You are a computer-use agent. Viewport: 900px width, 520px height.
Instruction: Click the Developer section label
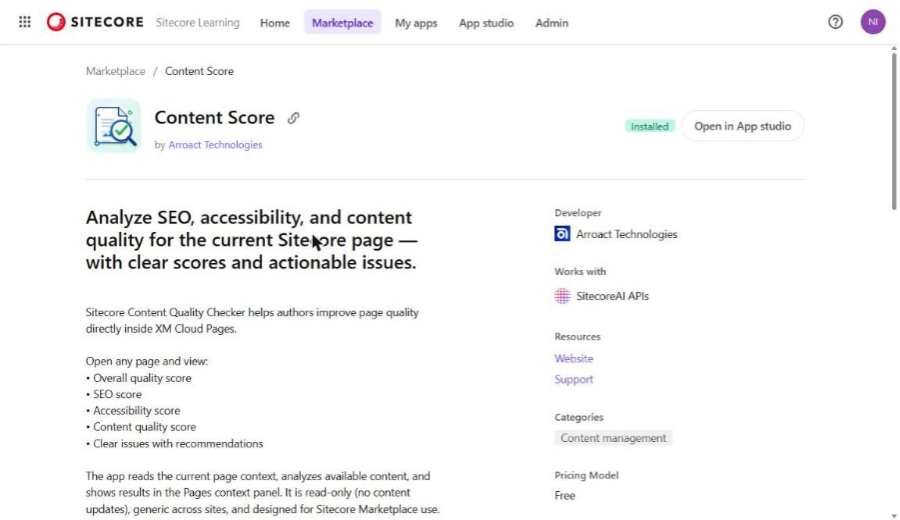pyautogui.click(x=577, y=213)
